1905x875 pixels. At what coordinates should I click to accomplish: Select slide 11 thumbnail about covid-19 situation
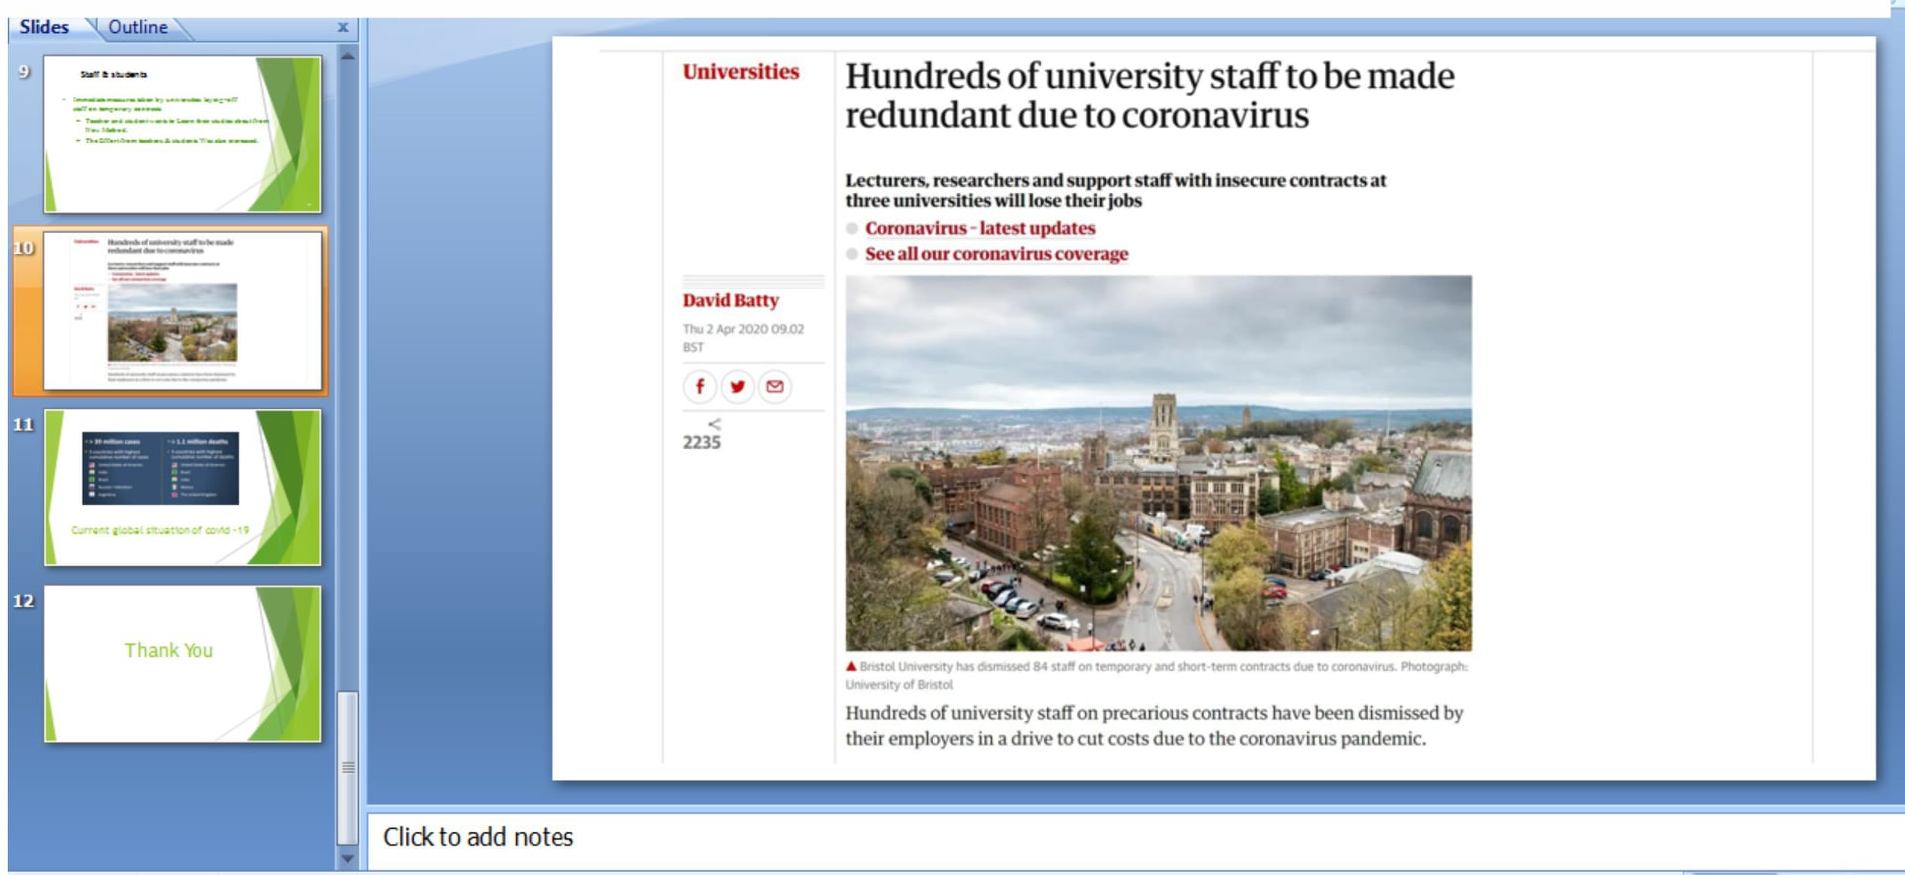click(x=183, y=487)
